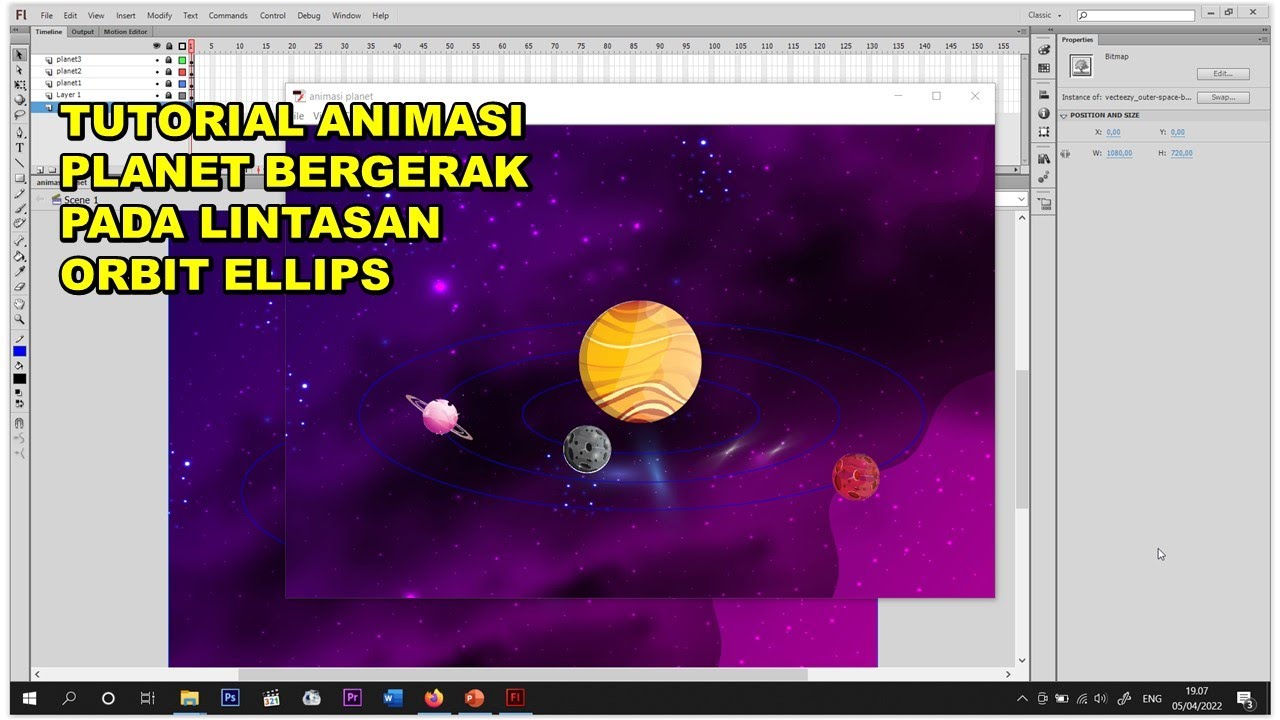Click the X position value

[x=1113, y=132]
